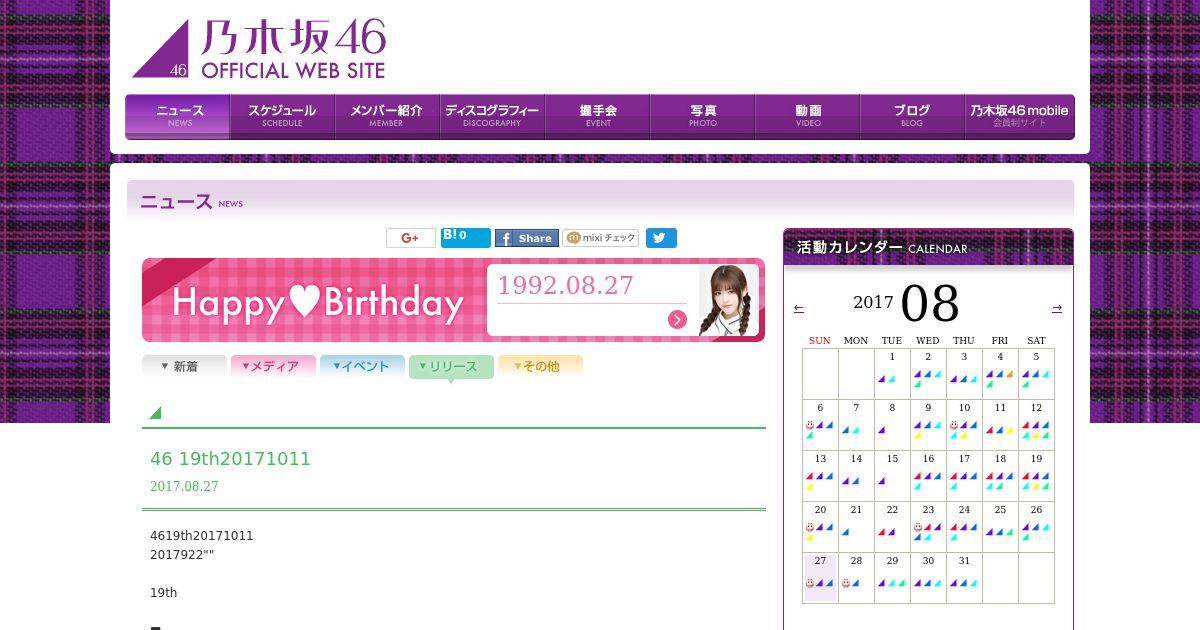1200x630 pixels.
Task: Click the Hatena bookmark B! button
Action: pyautogui.click(x=465, y=238)
